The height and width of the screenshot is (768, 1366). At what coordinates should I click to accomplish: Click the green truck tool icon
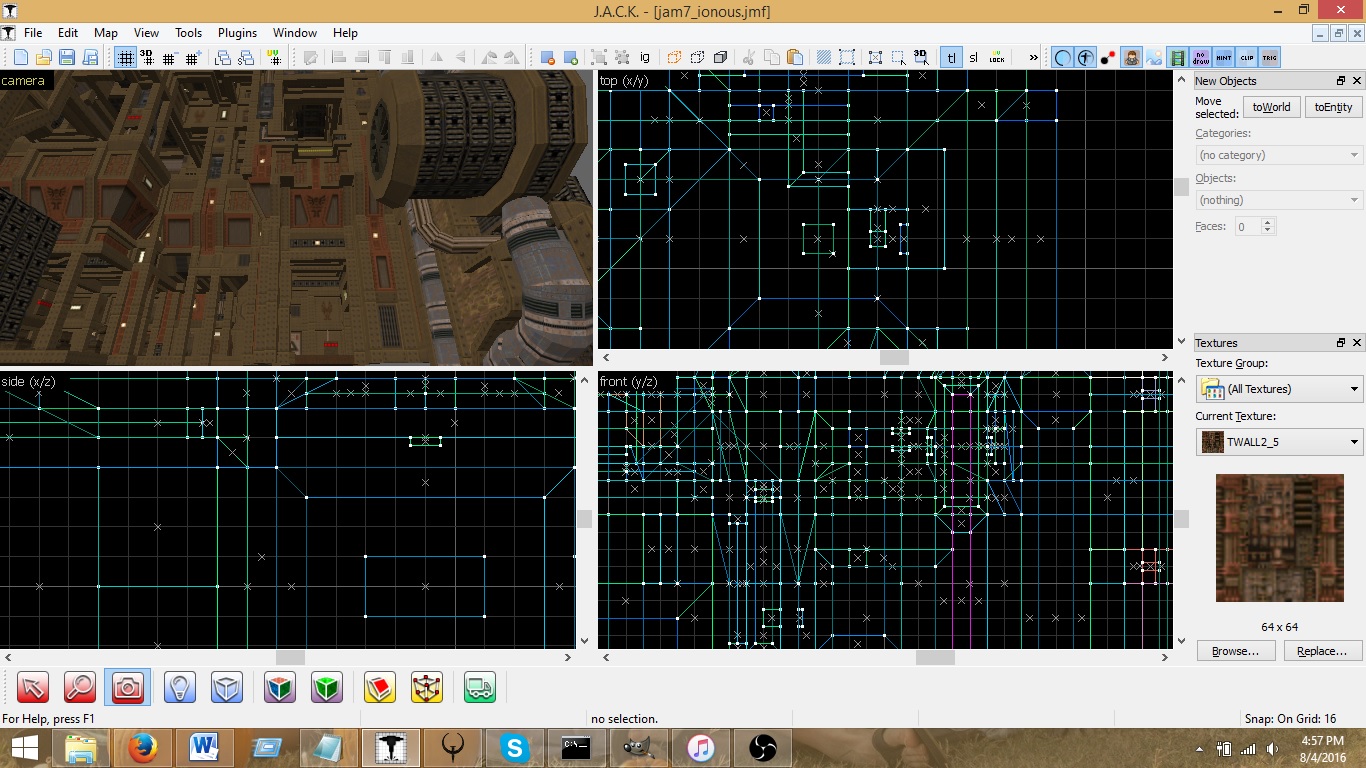coord(480,687)
